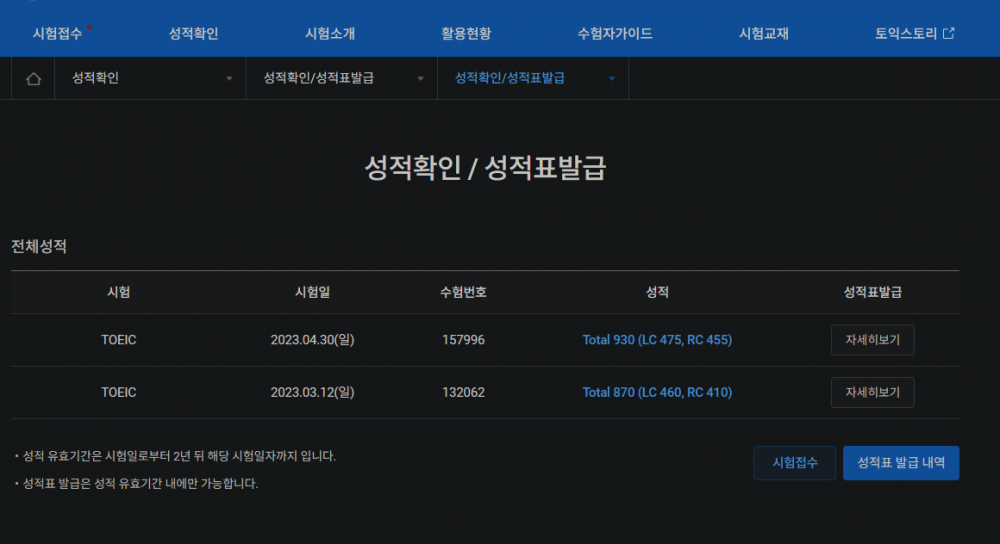Image resolution: width=1000 pixels, height=544 pixels.
Task: Open the 시험소개 menu
Action: 330,33
